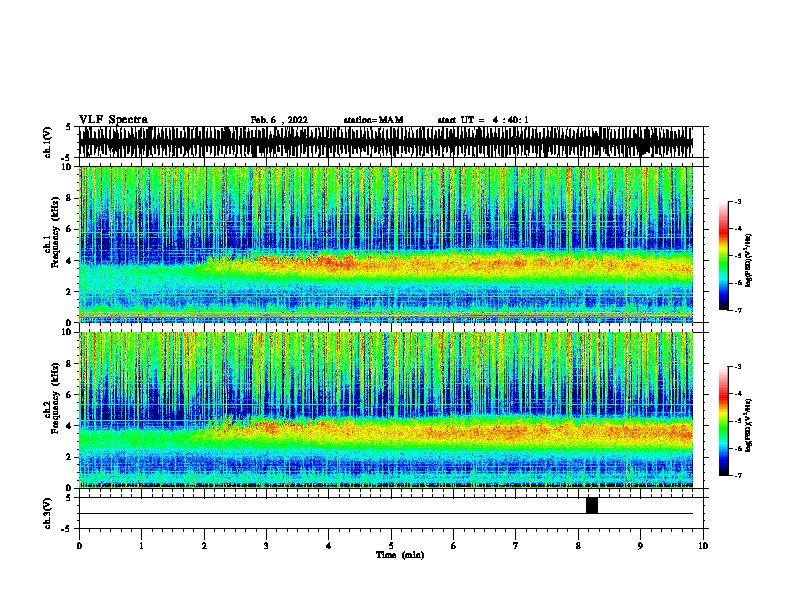Click the ch.2 frequency axis "6" tick label
Image resolution: width=792 pixels, height=612 pixels.
[69, 394]
